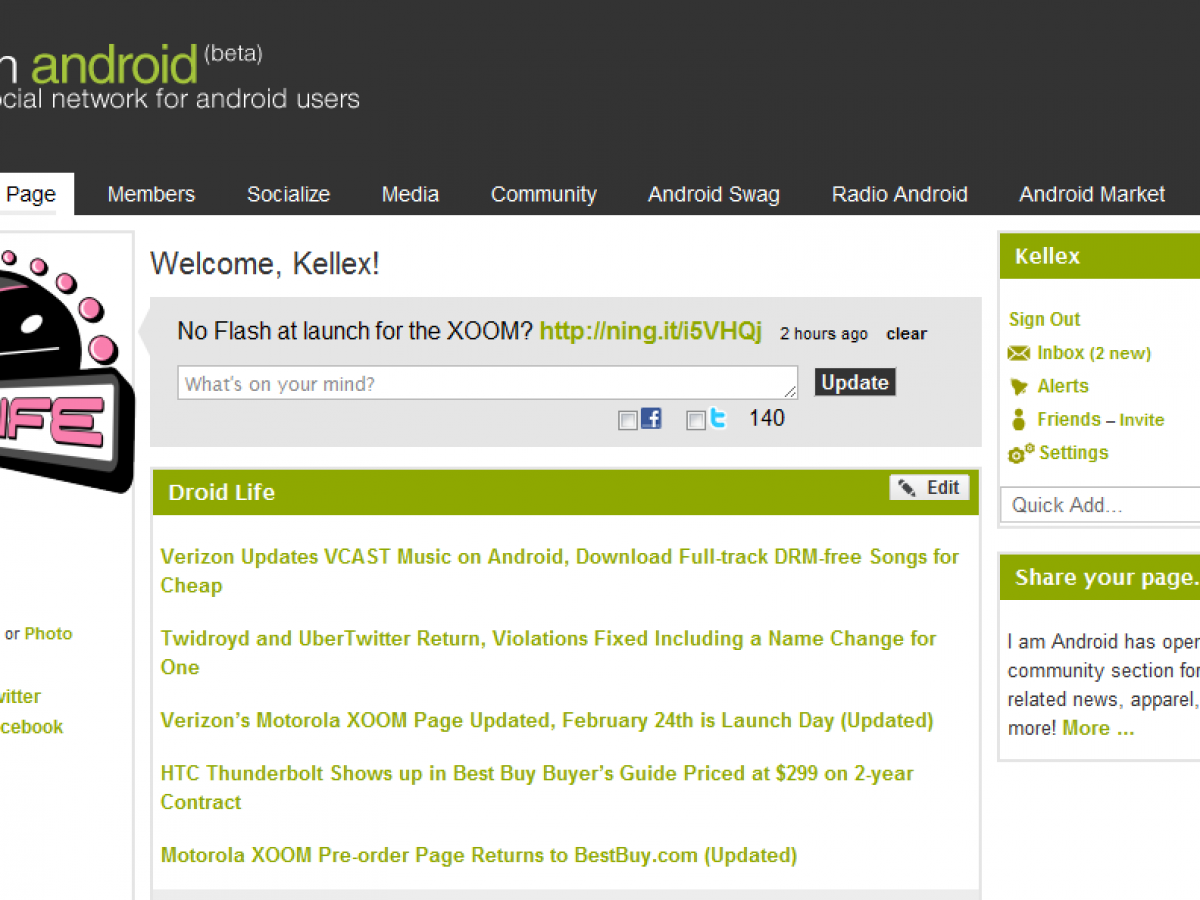Open HTC Thunderbolt Best Buy article
1200x900 pixels.
click(x=537, y=788)
